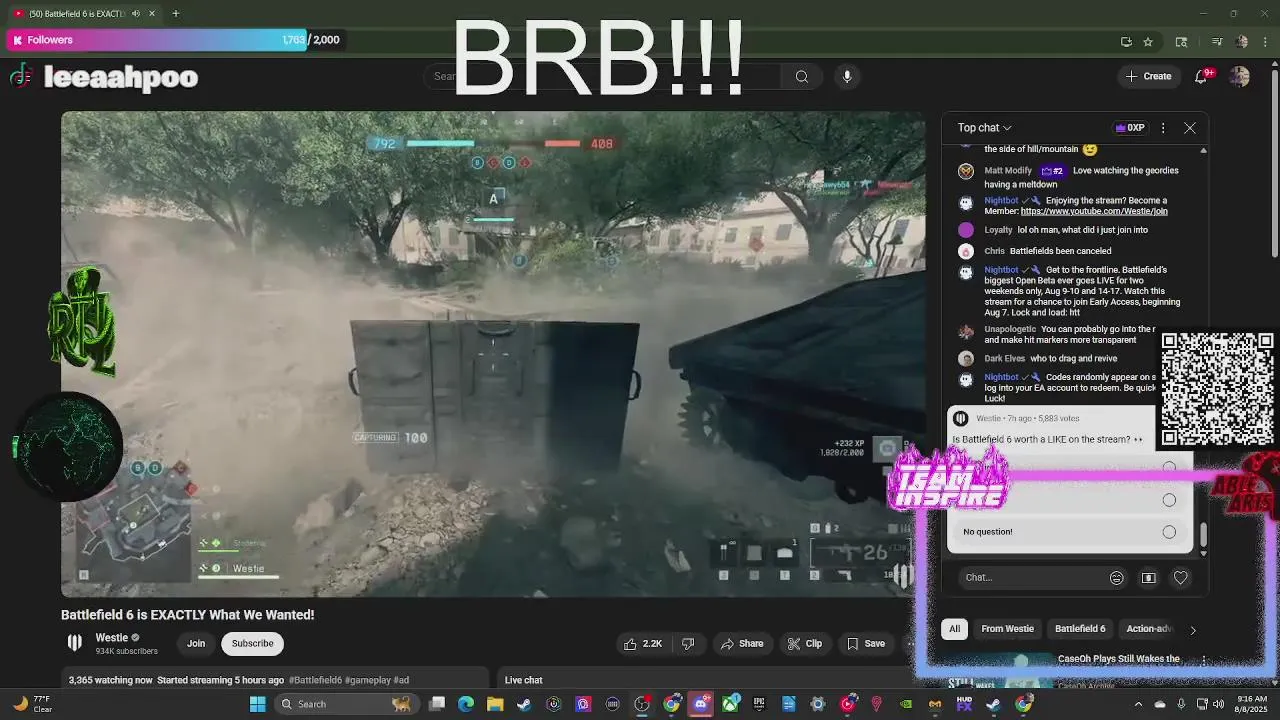Show hidden system tray icons

click(1138, 704)
